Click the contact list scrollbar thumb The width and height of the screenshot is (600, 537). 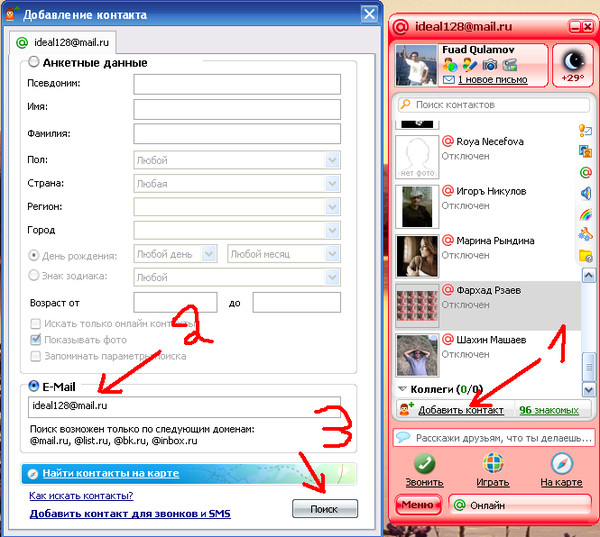click(588, 367)
